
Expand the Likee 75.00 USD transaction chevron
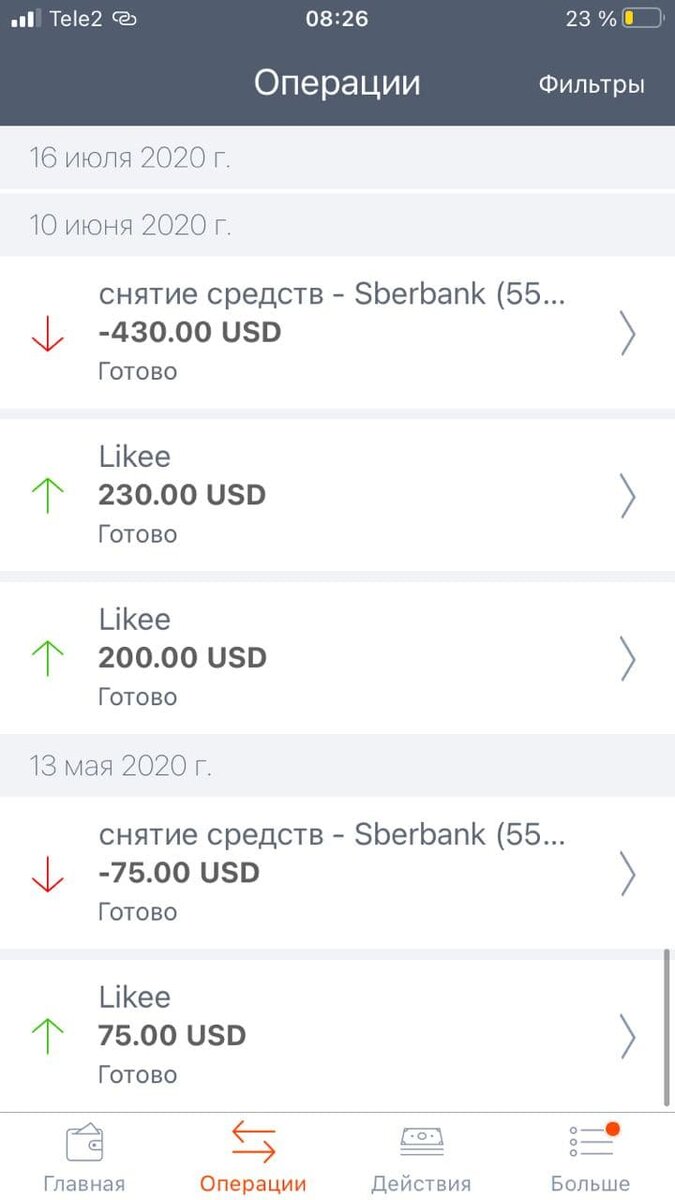628,1035
